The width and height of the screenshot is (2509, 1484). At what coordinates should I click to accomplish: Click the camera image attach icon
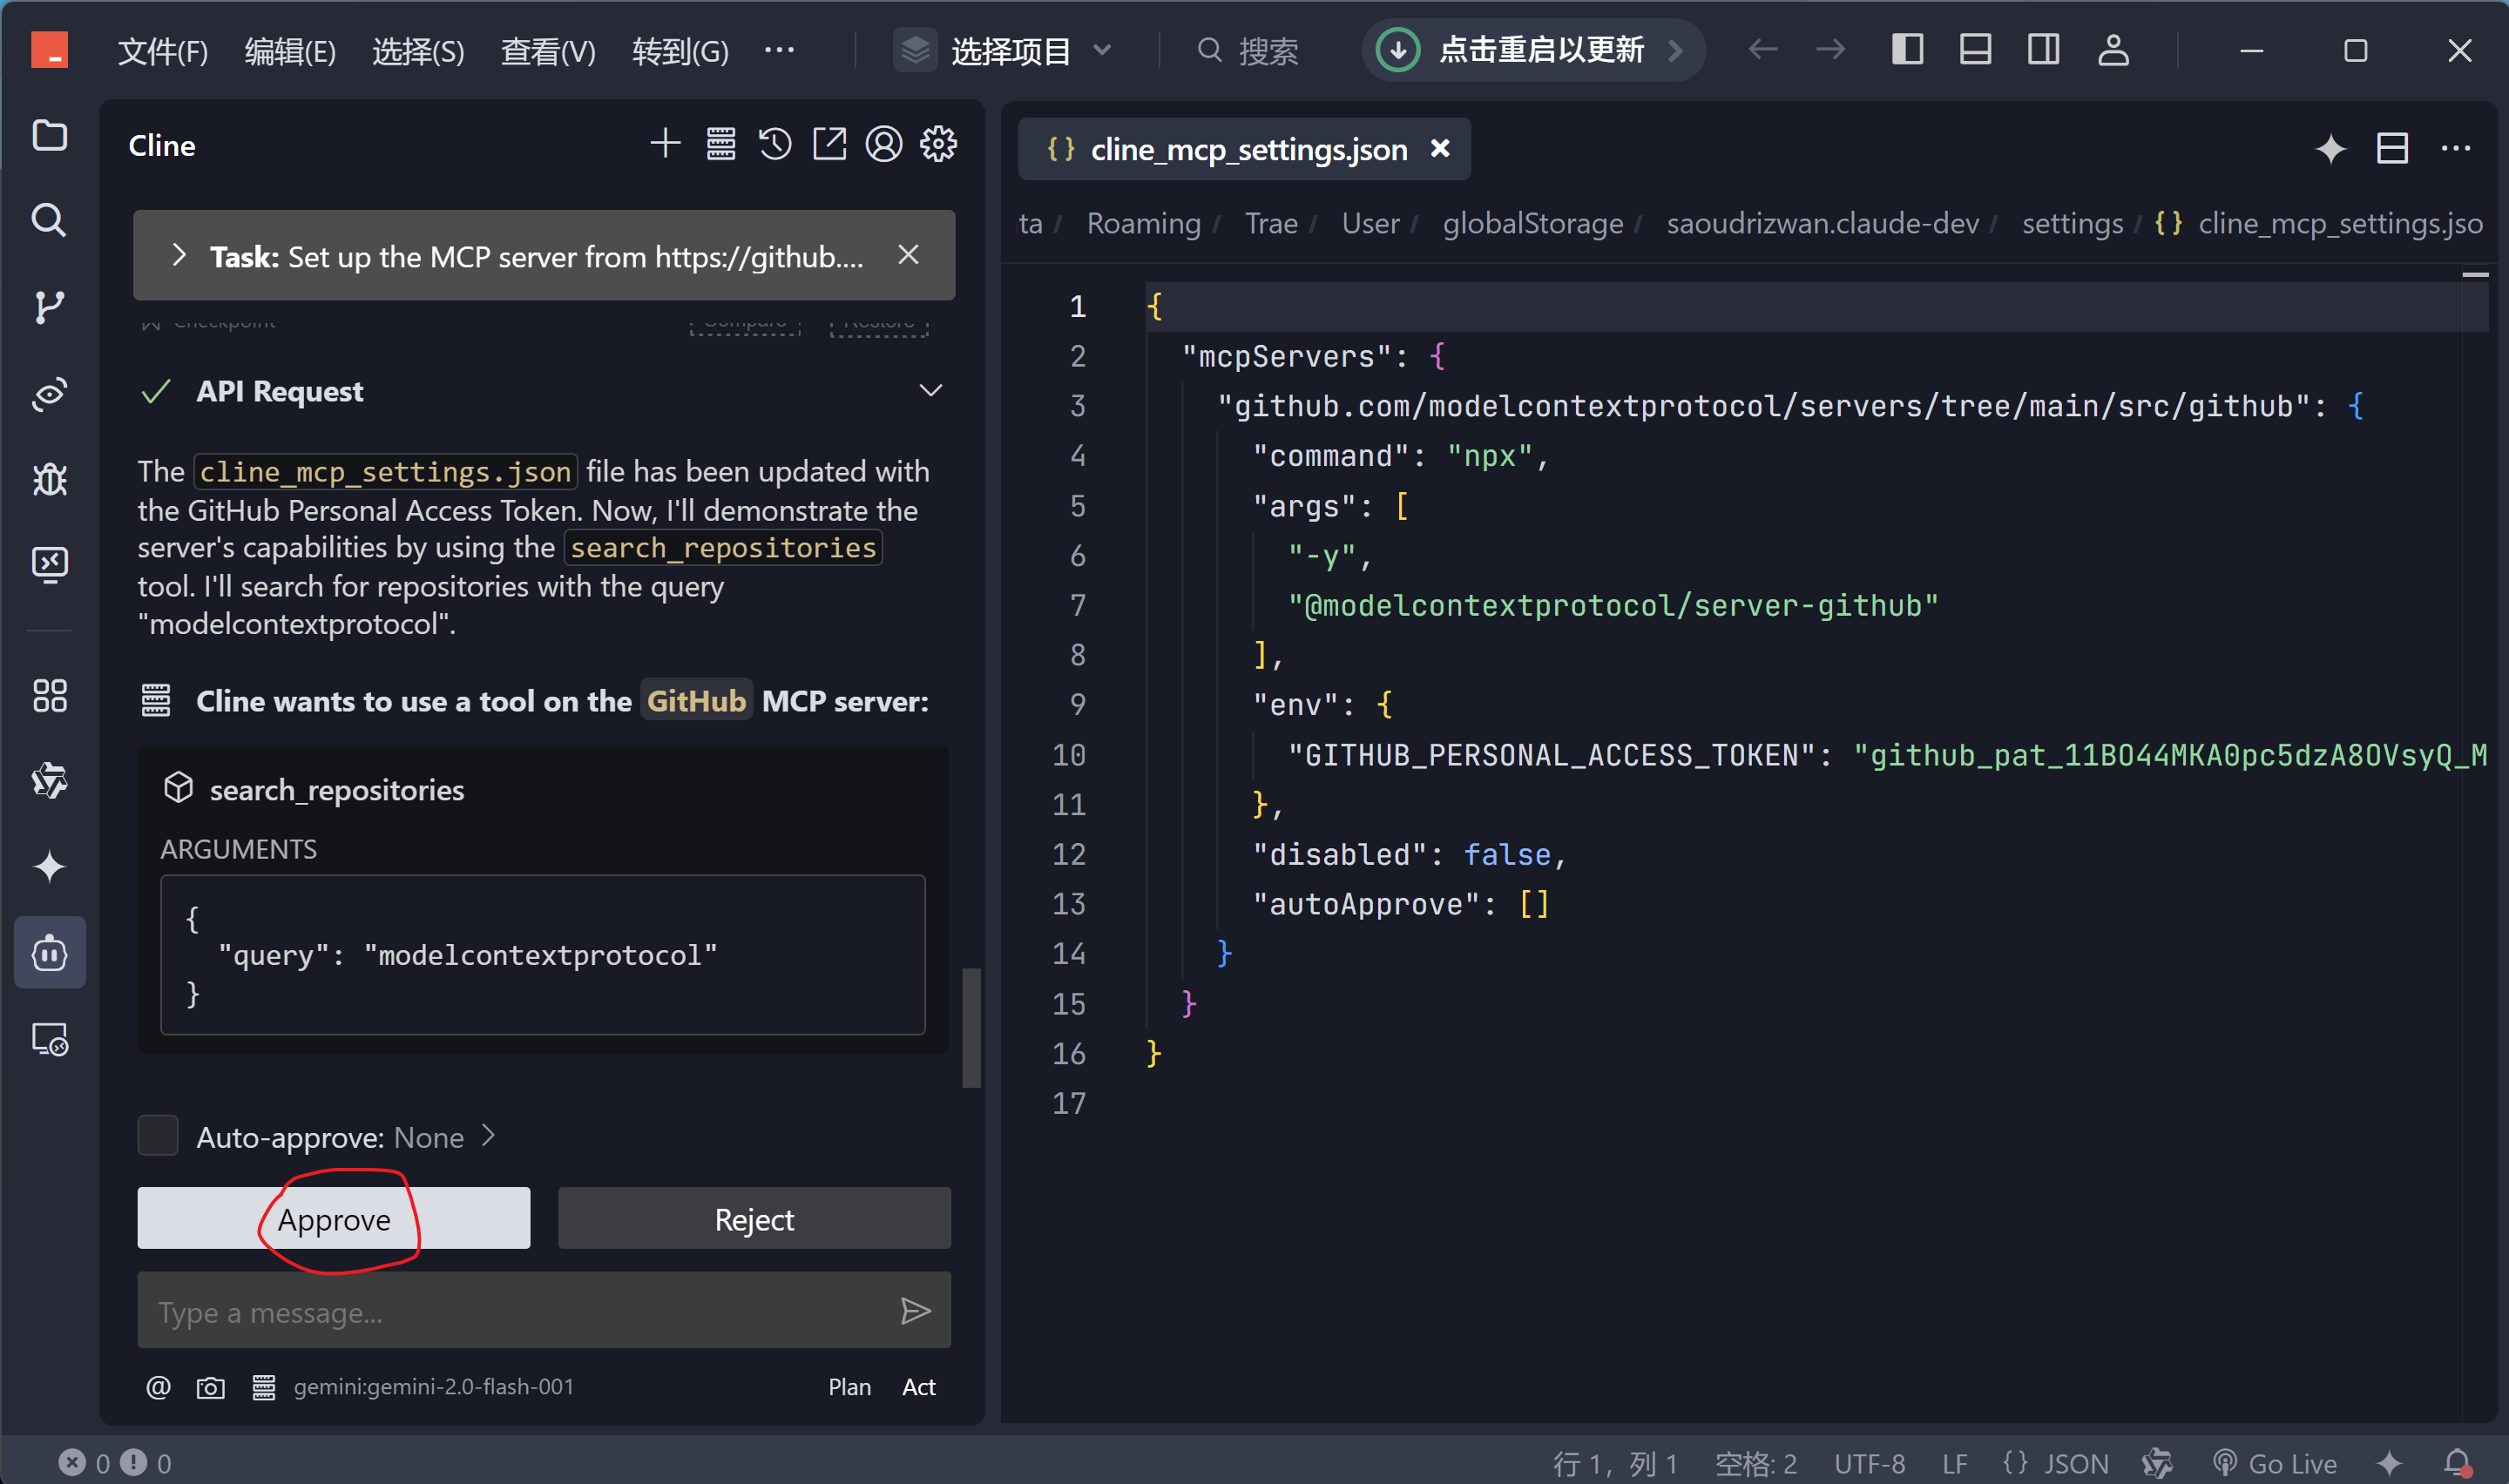[210, 1387]
